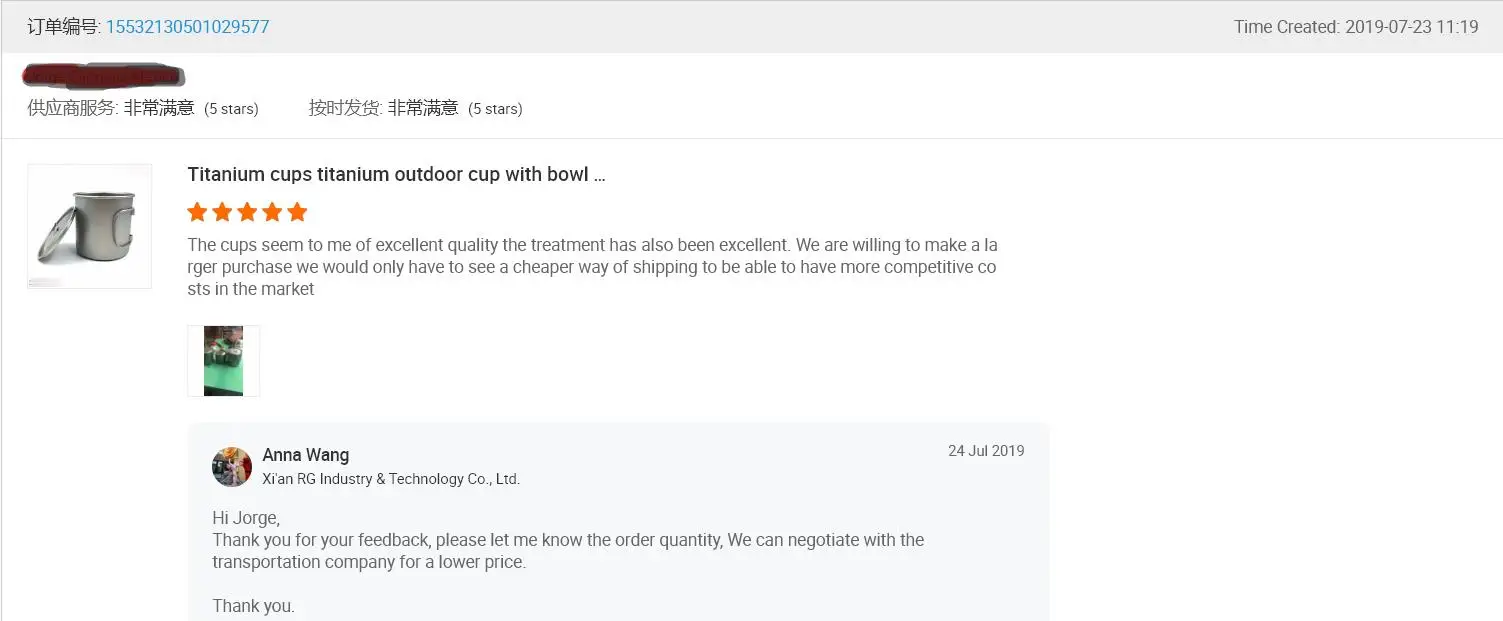The width and height of the screenshot is (1503, 621).
Task: Click the buyer's review text paragraph
Action: [592, 267]
